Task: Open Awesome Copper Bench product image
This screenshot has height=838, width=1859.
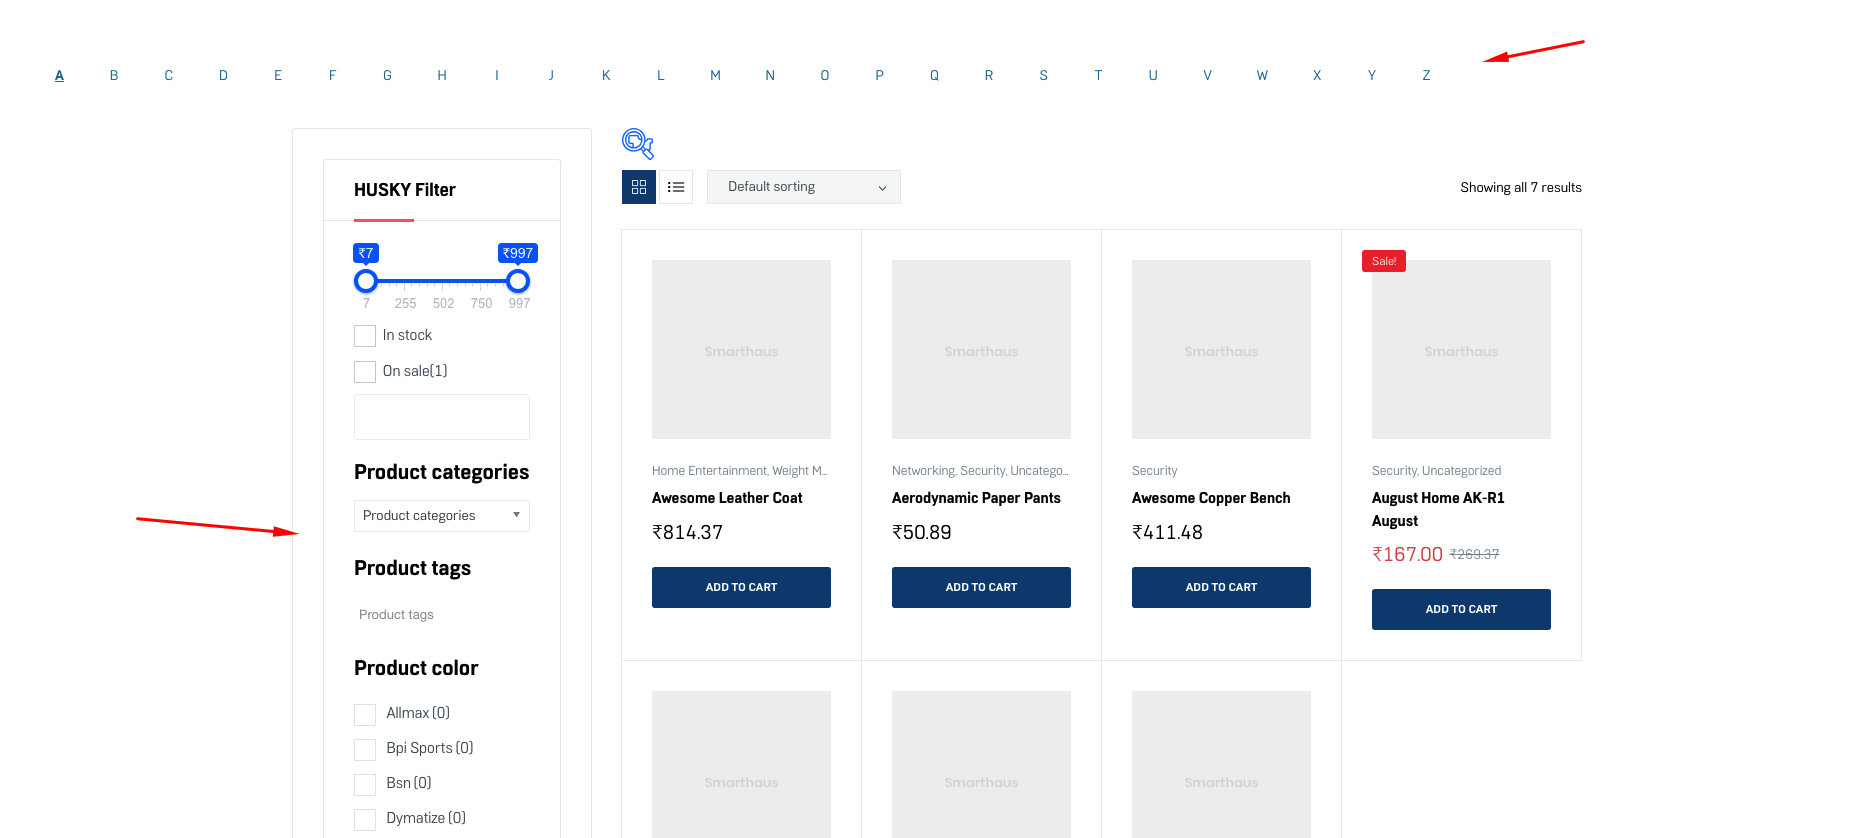Action: click(1221, 350)
